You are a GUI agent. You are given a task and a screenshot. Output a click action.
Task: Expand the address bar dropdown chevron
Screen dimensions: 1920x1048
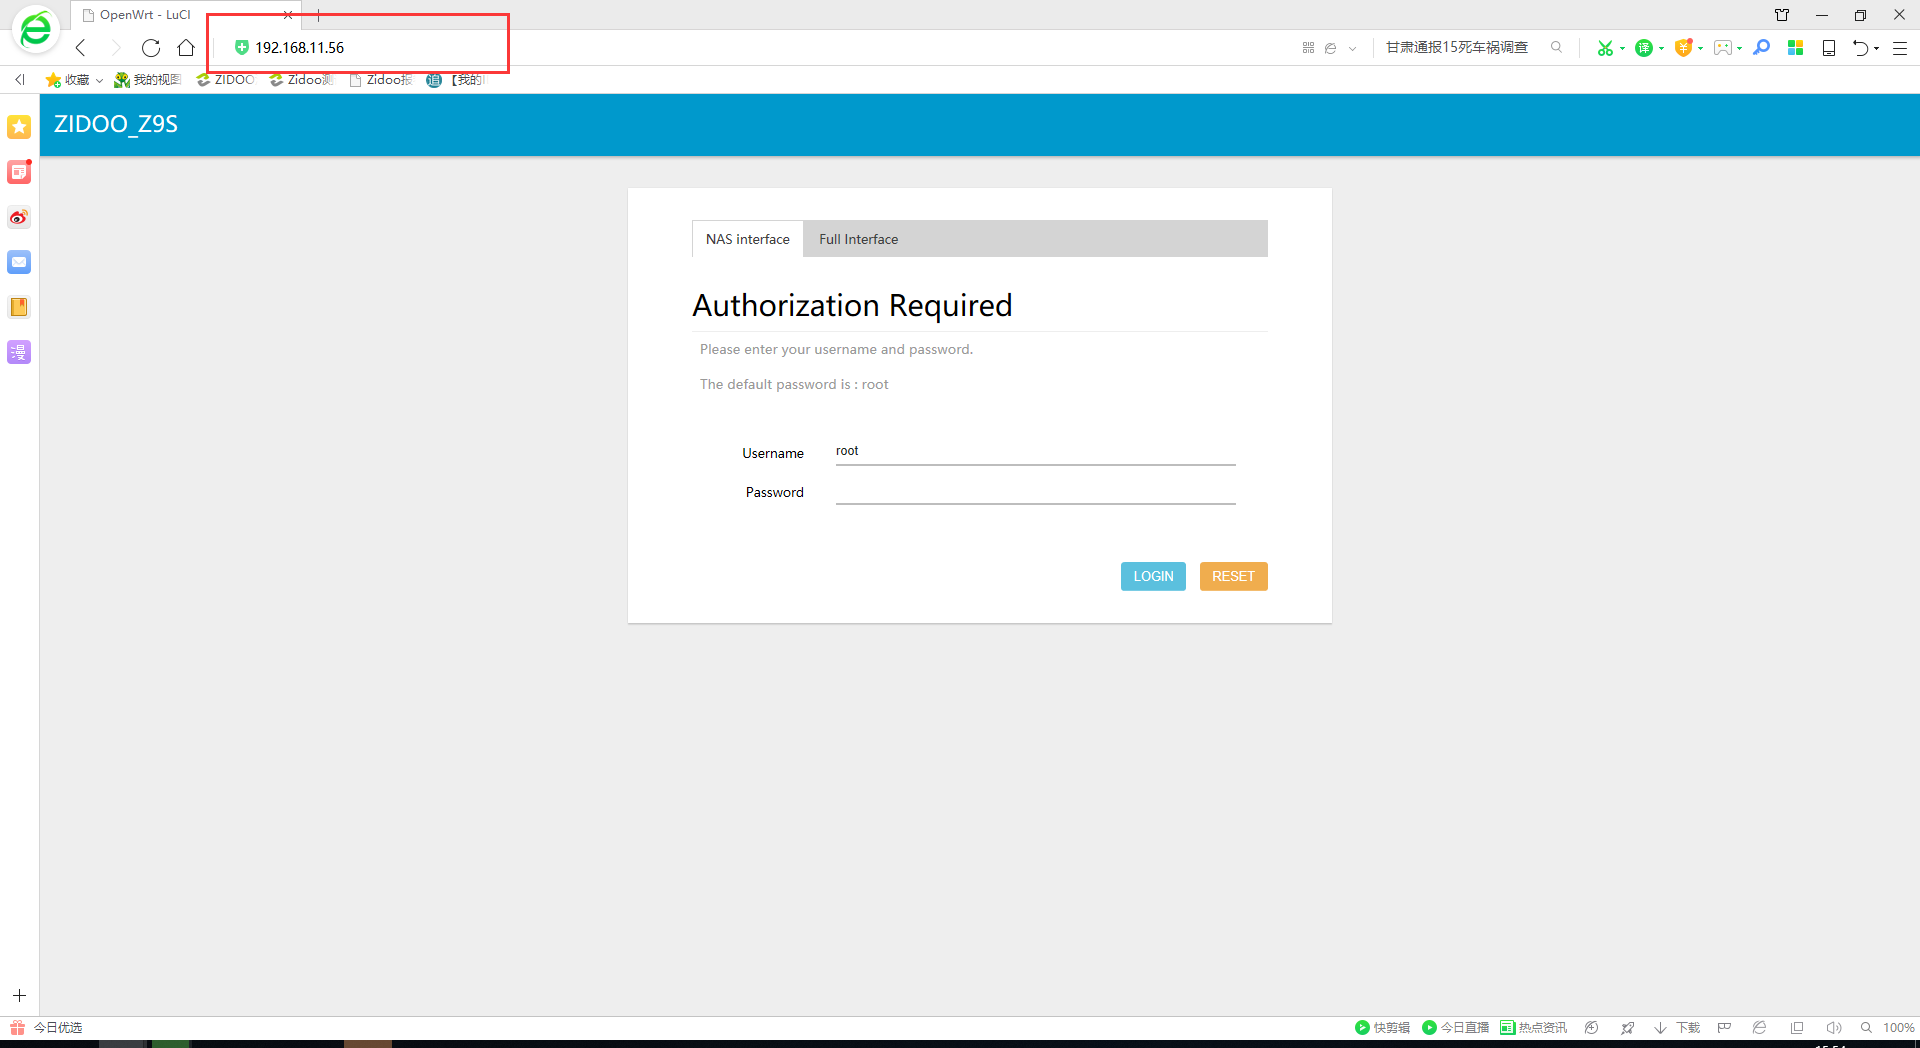(x=1352, y=48)
